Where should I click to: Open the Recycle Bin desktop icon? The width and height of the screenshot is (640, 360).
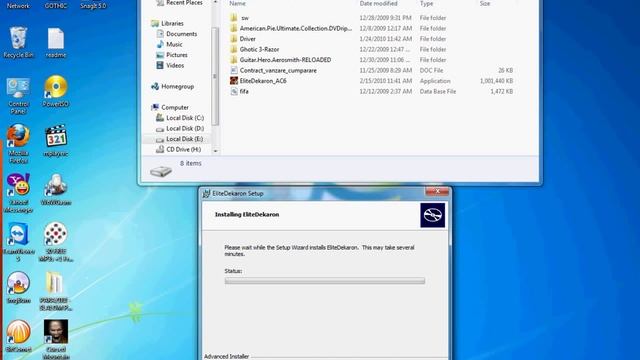[x=18, y=42]
